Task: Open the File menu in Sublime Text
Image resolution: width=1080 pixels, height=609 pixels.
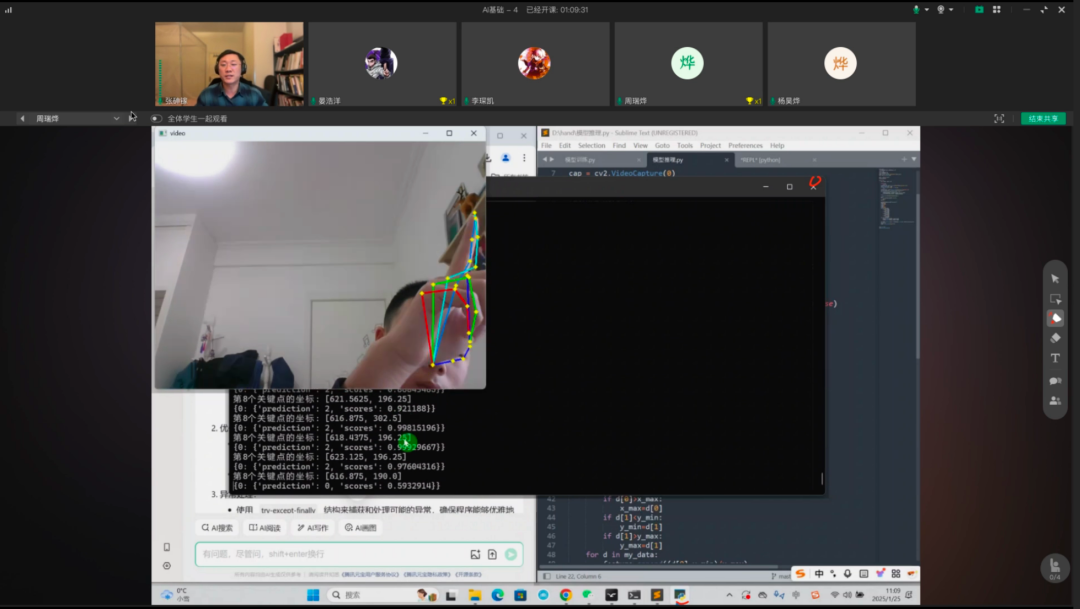Action: pos(546,145)
